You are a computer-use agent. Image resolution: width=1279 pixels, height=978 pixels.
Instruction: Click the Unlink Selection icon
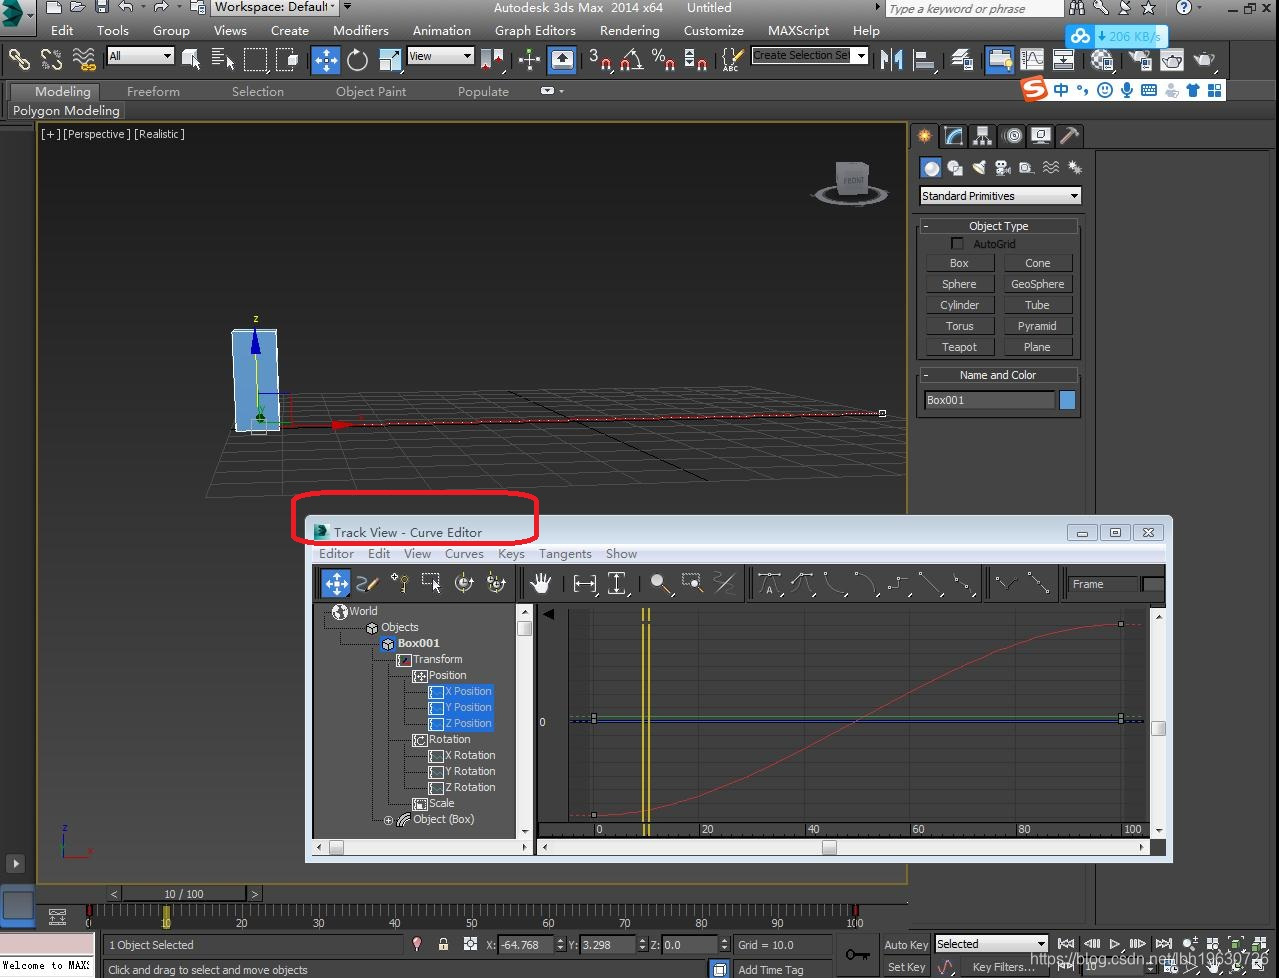[51, 60]
